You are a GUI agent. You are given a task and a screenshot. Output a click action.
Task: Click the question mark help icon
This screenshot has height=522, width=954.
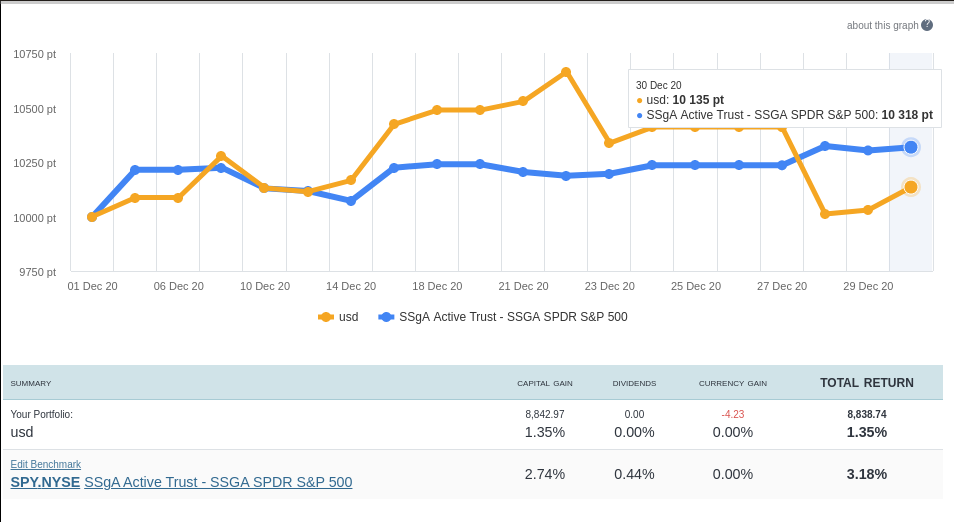pyautogui.click(x=927, y=25)
